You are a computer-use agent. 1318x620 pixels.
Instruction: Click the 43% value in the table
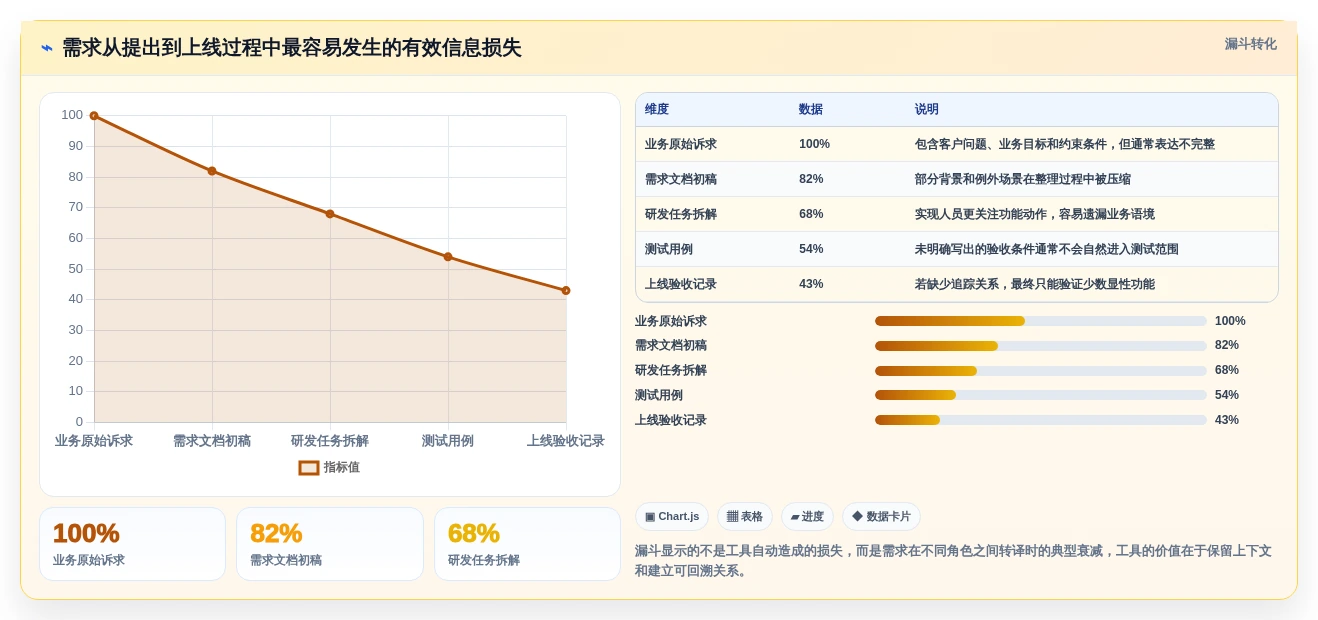point(811,284)
